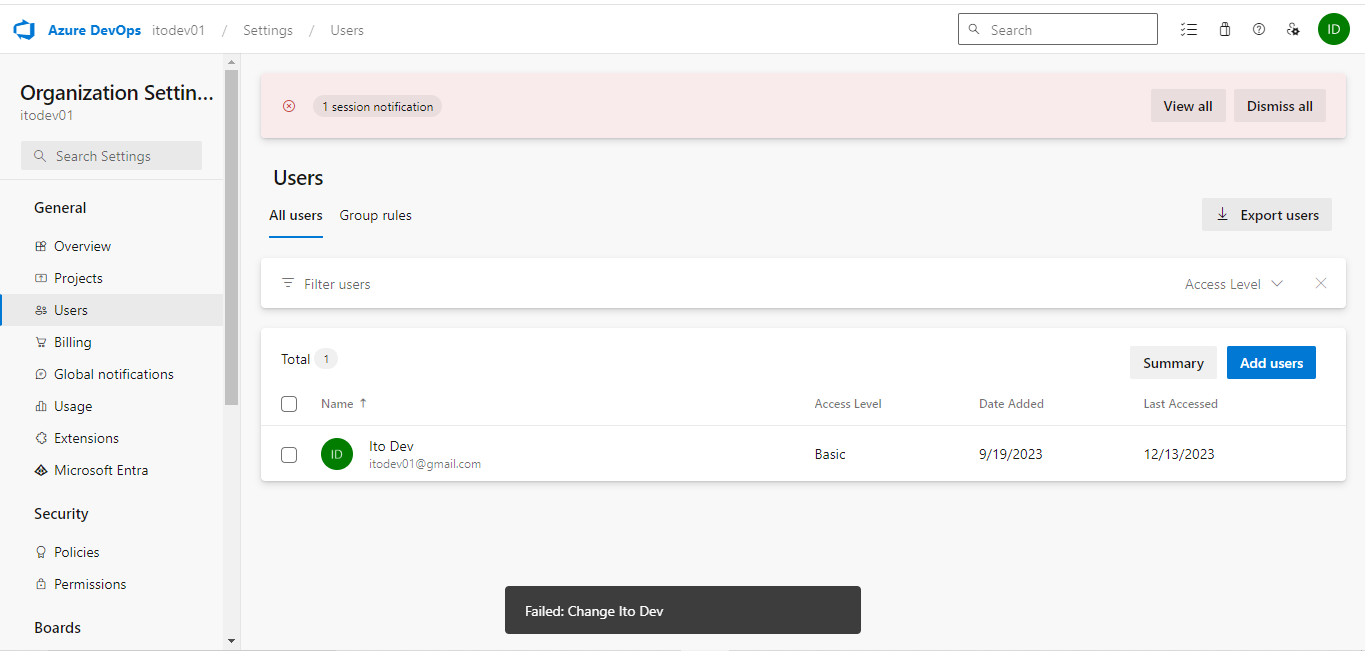
Task: Click the View all notifications button
Action: tap(1188, 106)
